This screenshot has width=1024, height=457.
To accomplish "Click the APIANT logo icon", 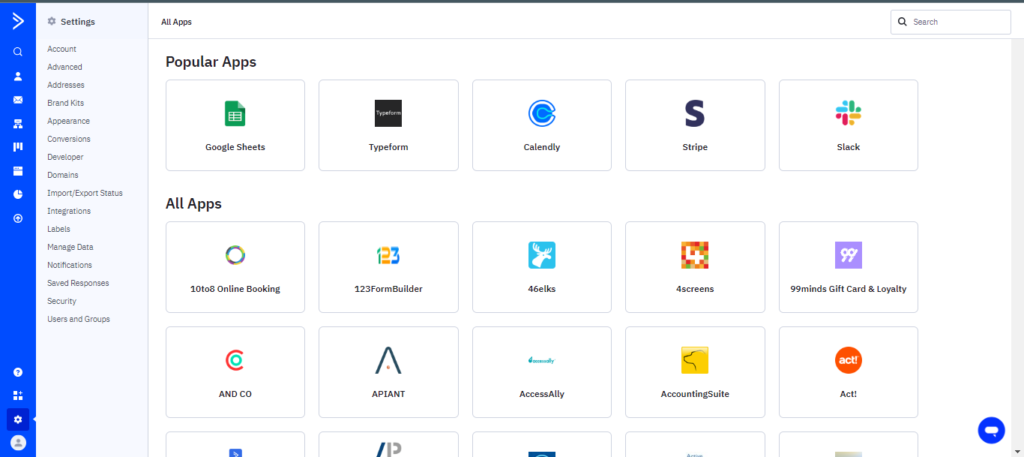I will point(388,360).
